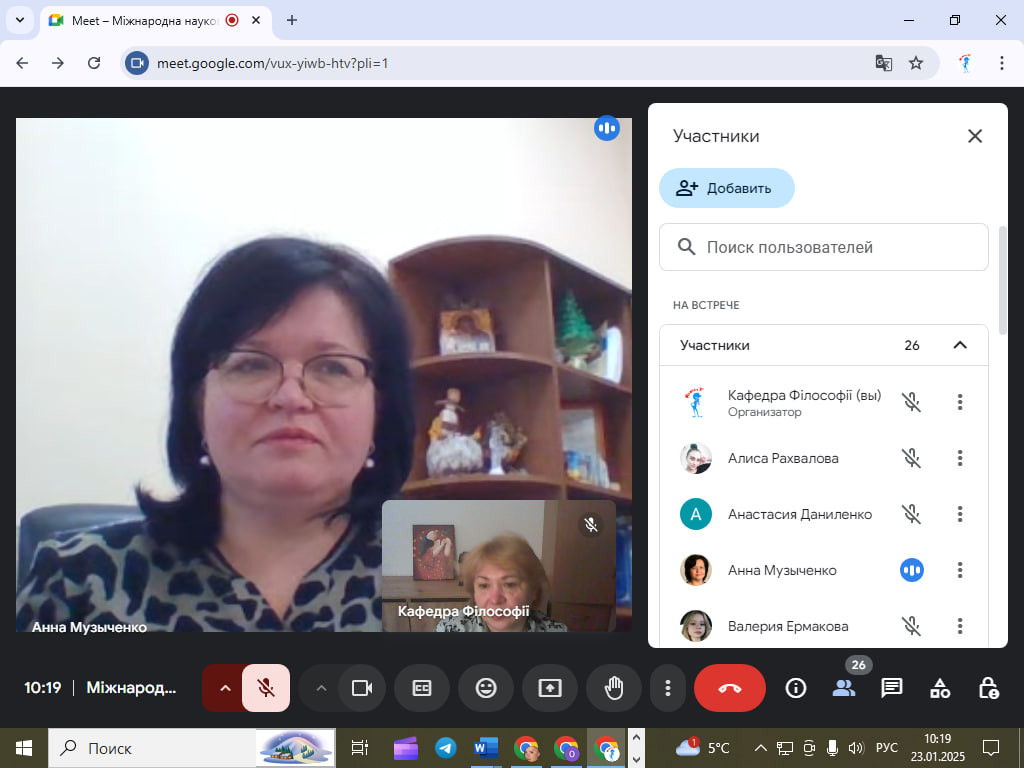Open audio settings arrow beside microphone button

pyautogui.click(x=225, y=688)
